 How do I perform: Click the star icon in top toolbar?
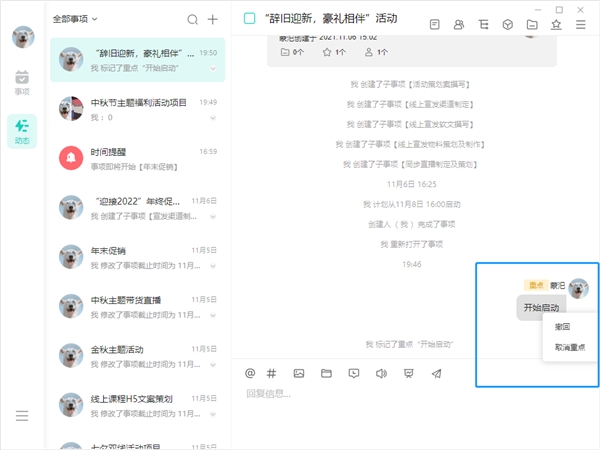(556, 25)
